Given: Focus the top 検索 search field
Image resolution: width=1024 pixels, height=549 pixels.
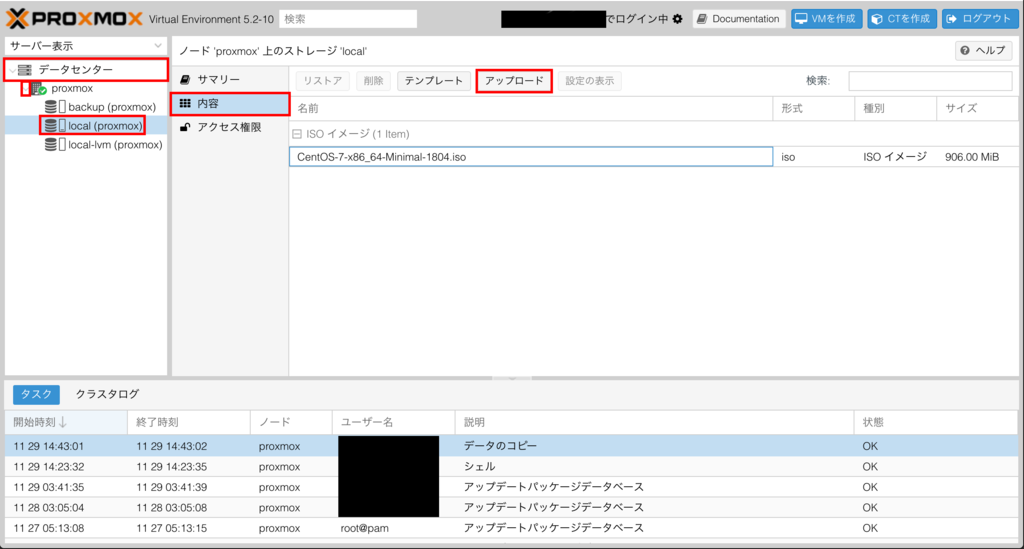Looking at the screenshot, I should coord(348,19).
